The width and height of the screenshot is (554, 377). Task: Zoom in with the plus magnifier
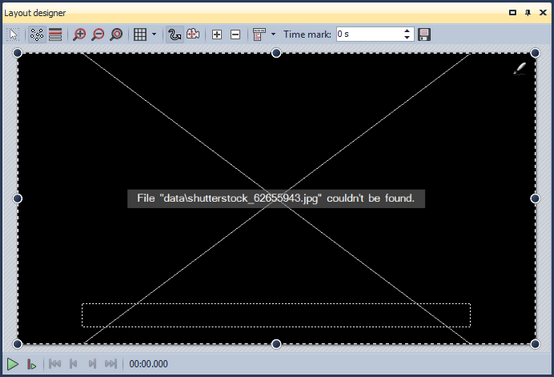coord(79,34)
